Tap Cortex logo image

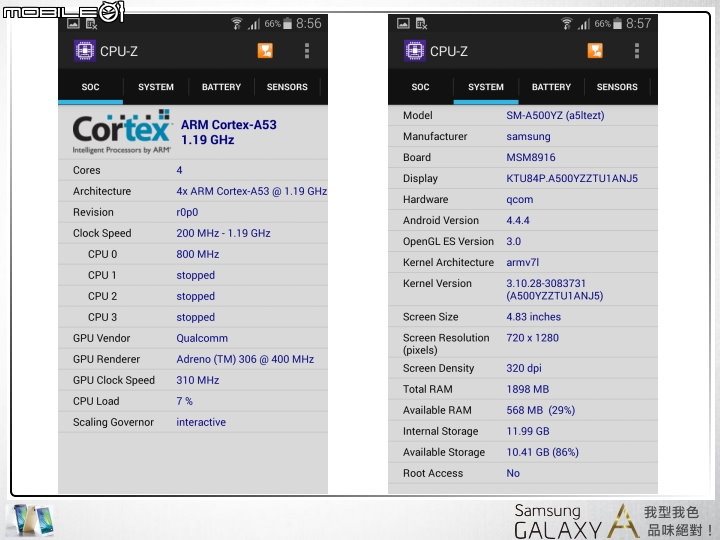(122, 131)
